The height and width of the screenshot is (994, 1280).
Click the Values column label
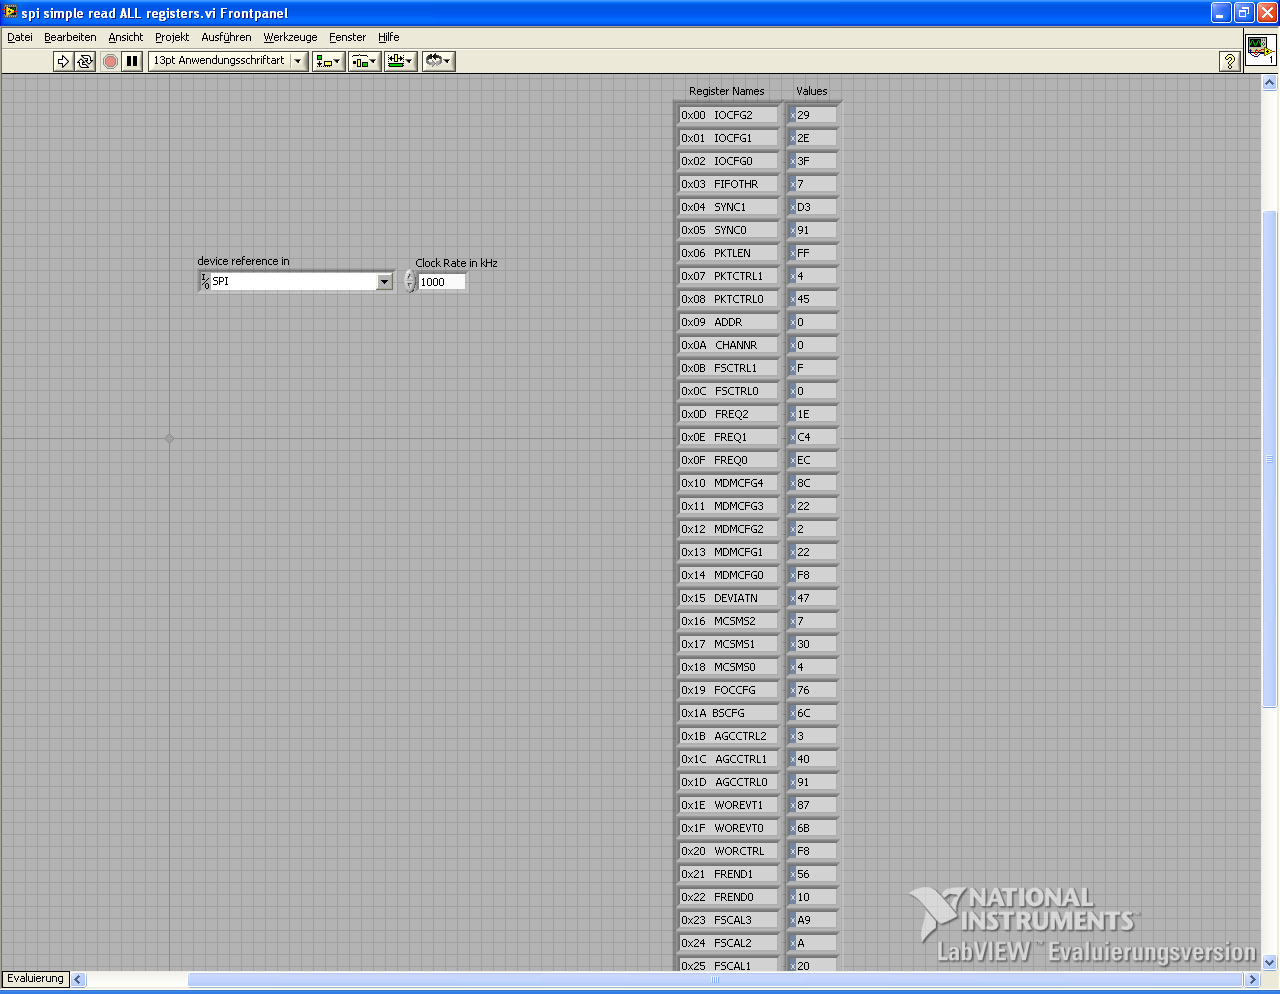pos(812,91)
